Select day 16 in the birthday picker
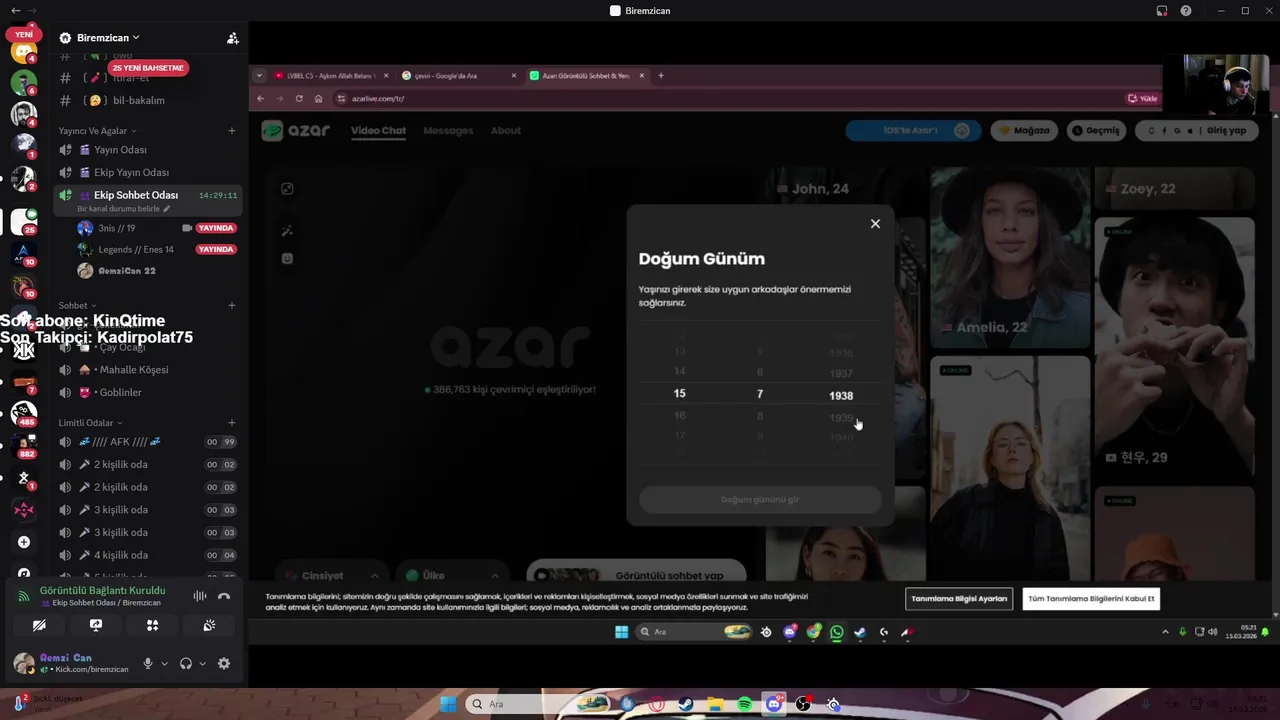 click(680, 416)
